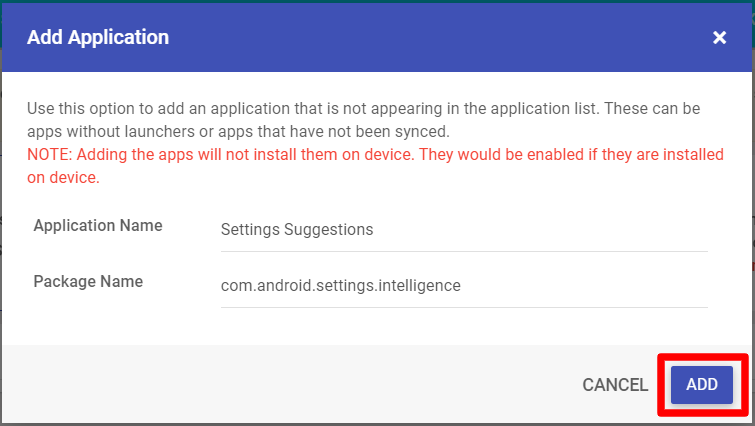Screen dimensions: 755x426
Task: Place cursor after 'com.android.settings.intelligence' text
Action: 462,285
